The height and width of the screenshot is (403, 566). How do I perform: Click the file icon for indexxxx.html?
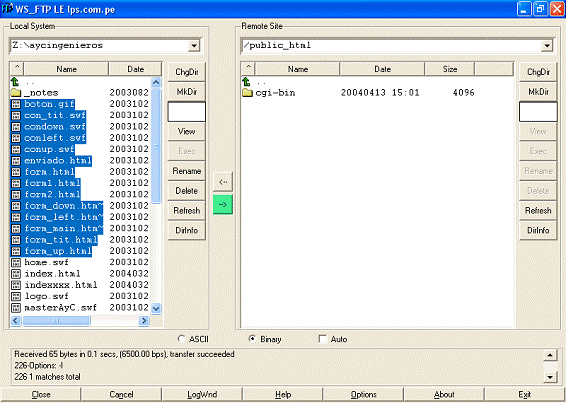pos(16,285)
